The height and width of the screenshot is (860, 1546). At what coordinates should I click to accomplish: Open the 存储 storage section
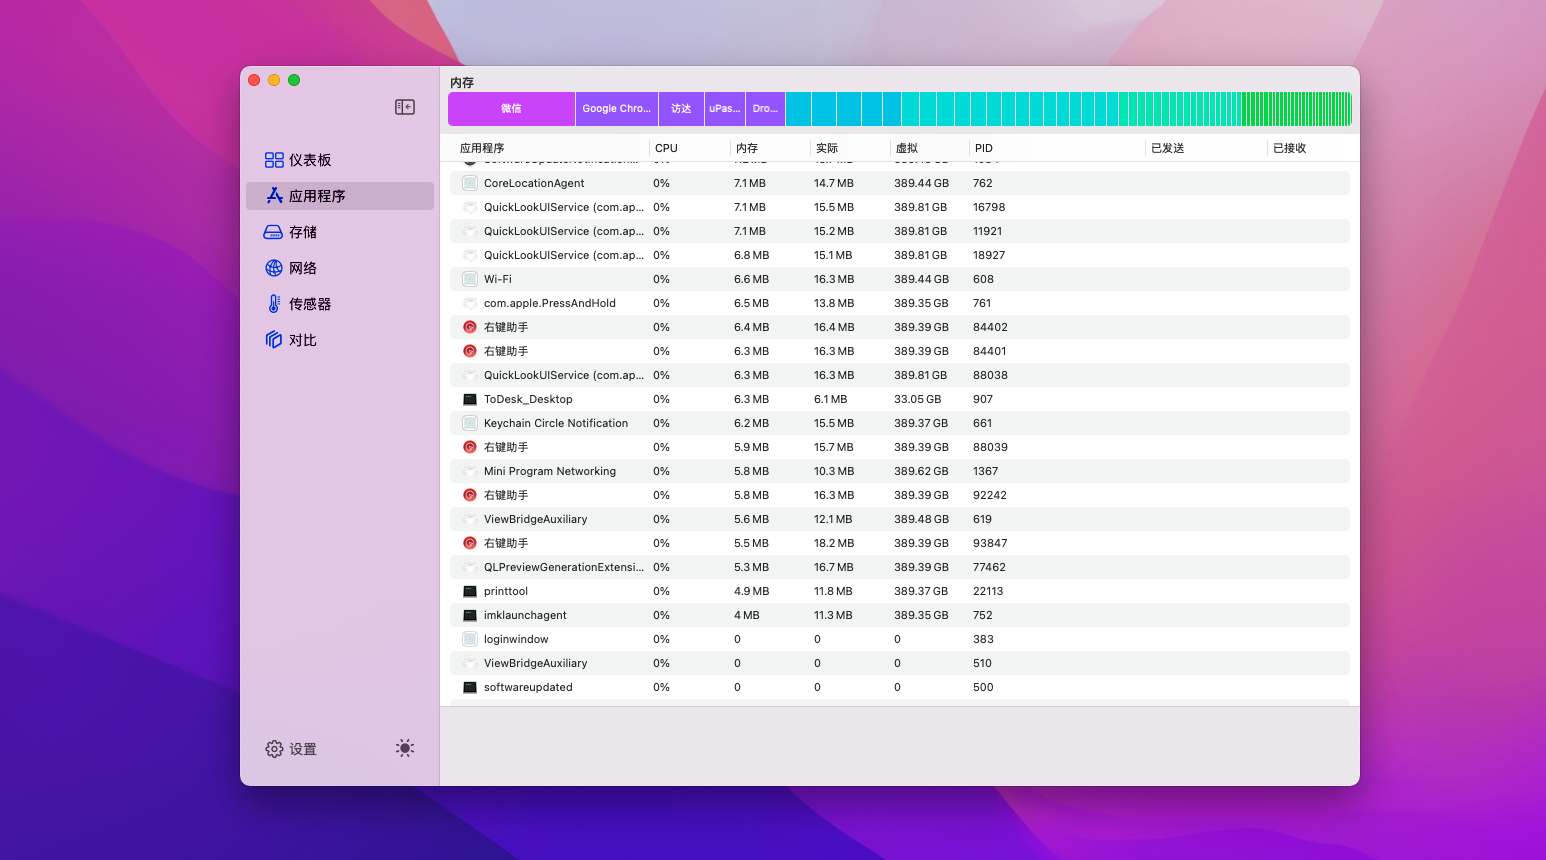pyautogui.click(x=290, y=232)
